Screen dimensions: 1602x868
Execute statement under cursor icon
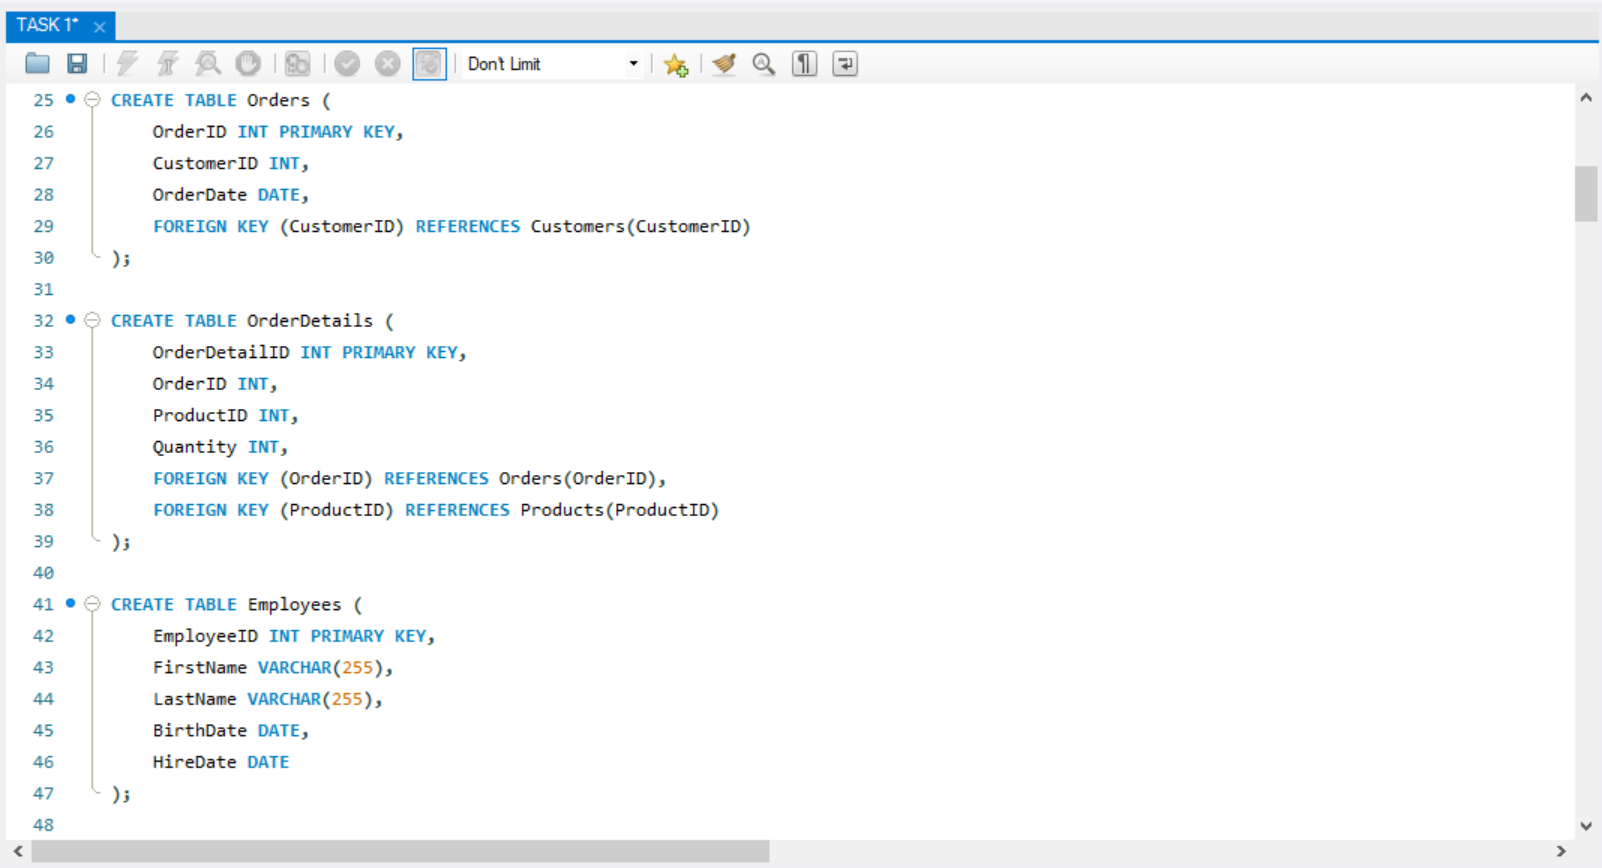pyautogui.click(x=167, y=64)
